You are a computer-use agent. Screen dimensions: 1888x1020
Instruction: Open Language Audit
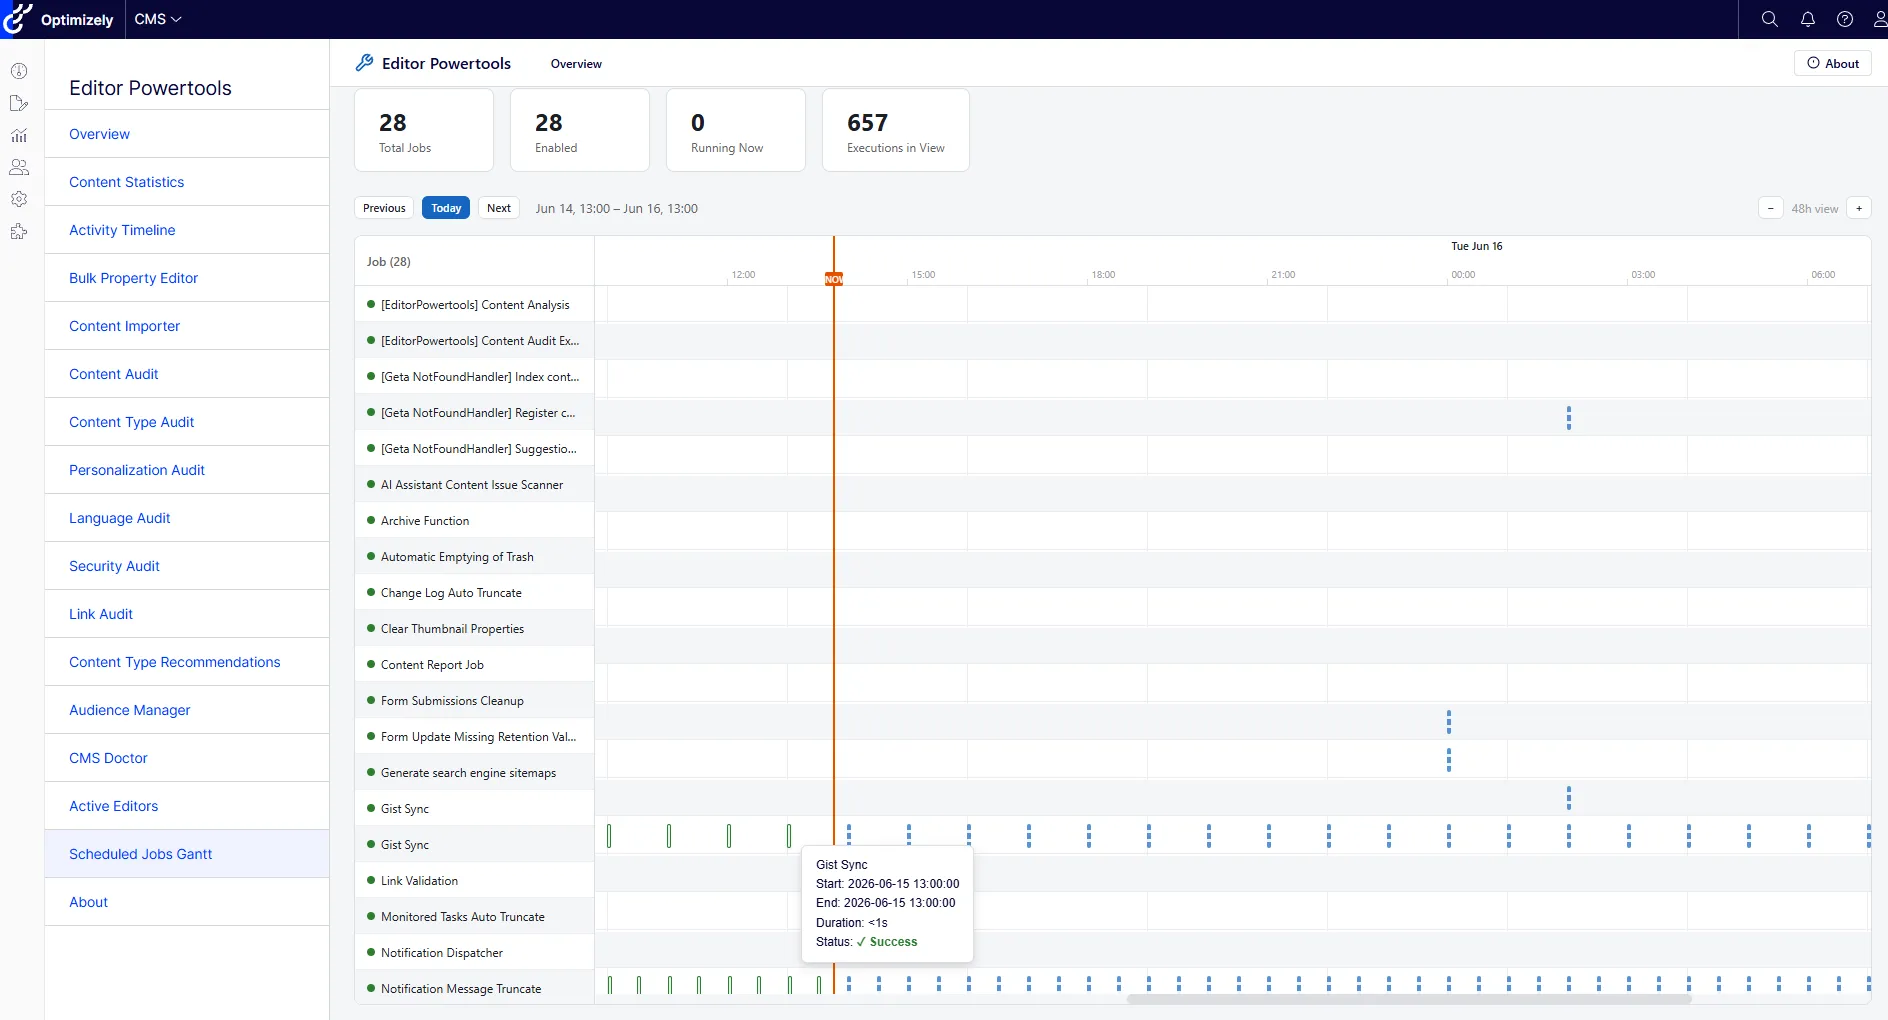point(187,518)
